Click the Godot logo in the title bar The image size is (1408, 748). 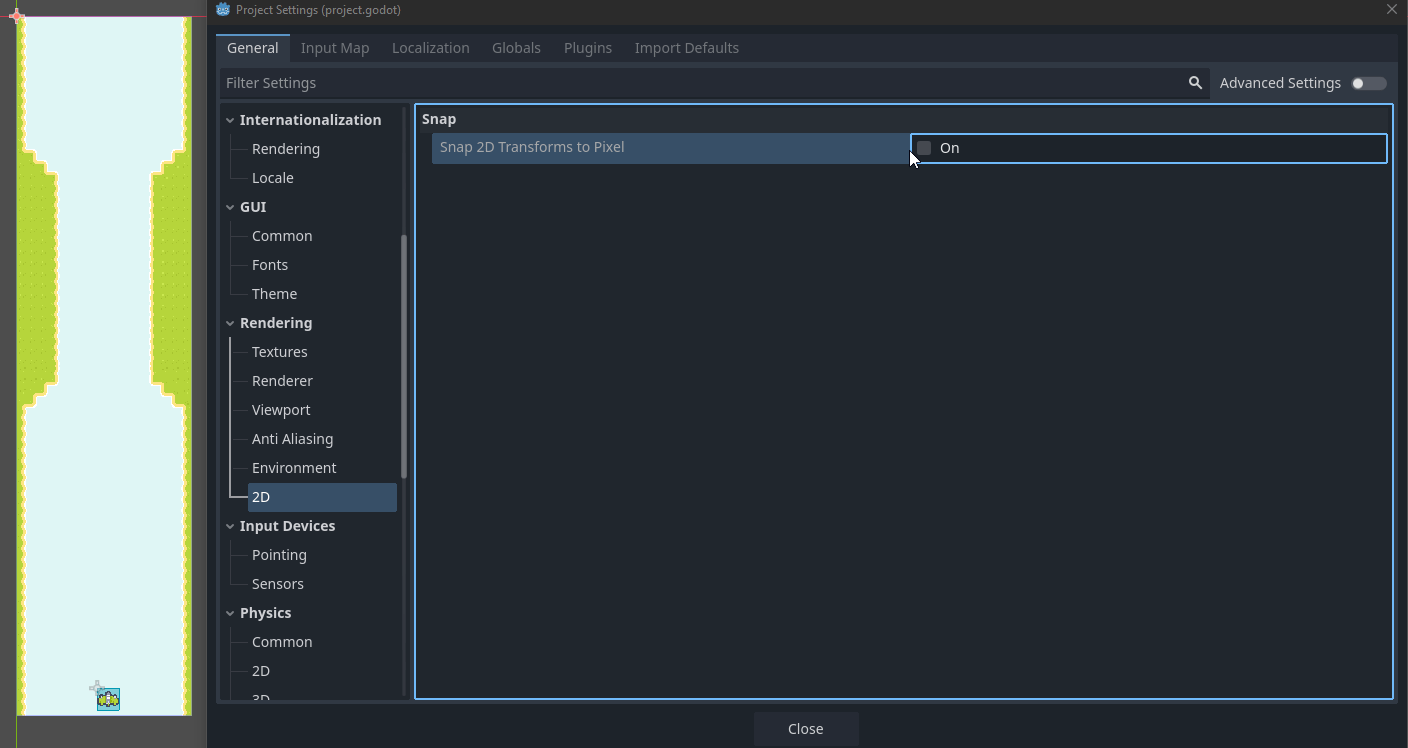tap(221, 10)
